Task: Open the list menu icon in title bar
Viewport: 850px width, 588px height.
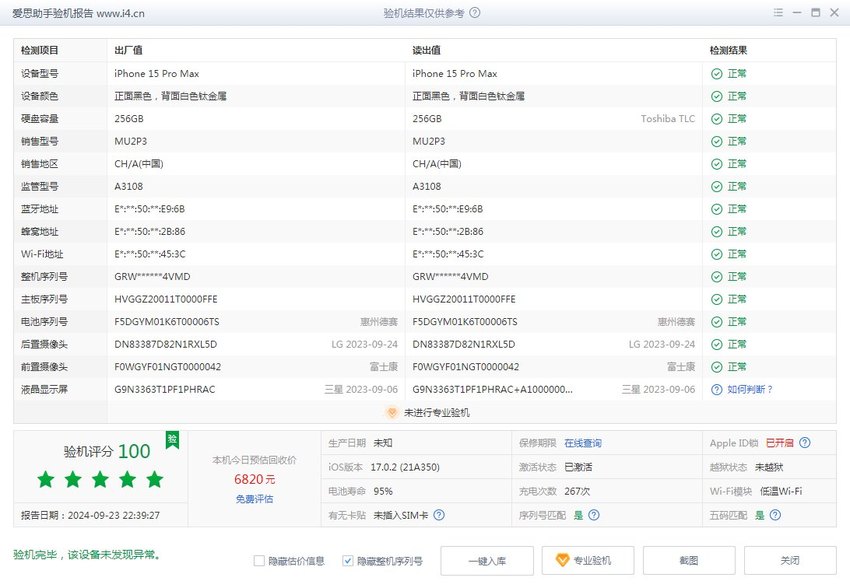Action: pos(778,12)
